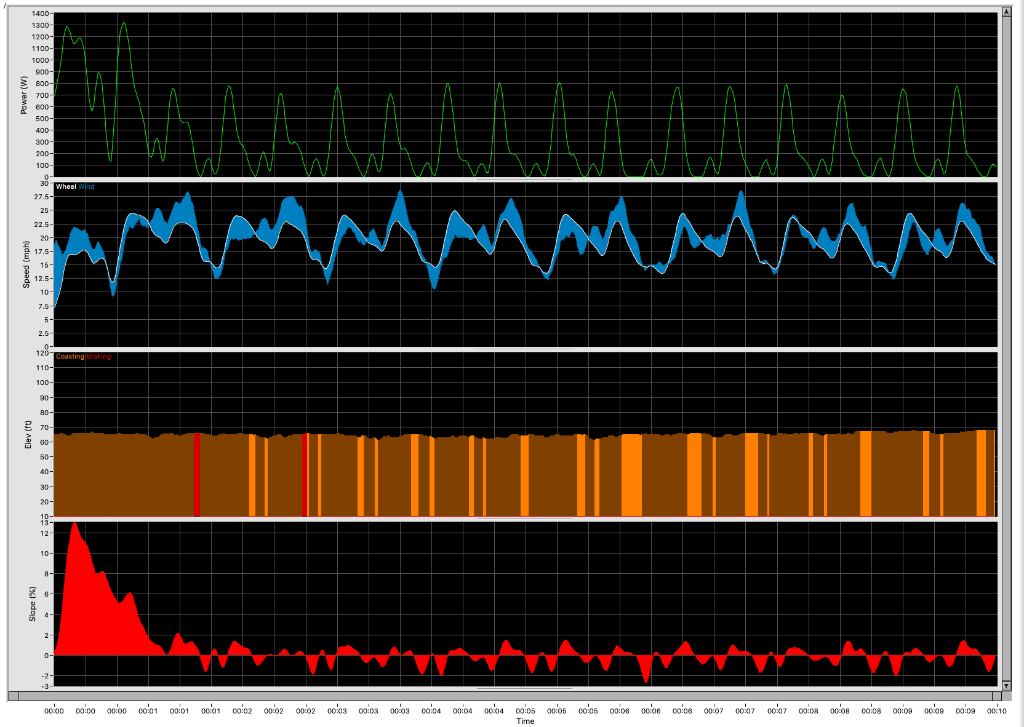Click the 00:10 label on the Time axis
This screenshot has height=727, width=1024.
point(996,711)
